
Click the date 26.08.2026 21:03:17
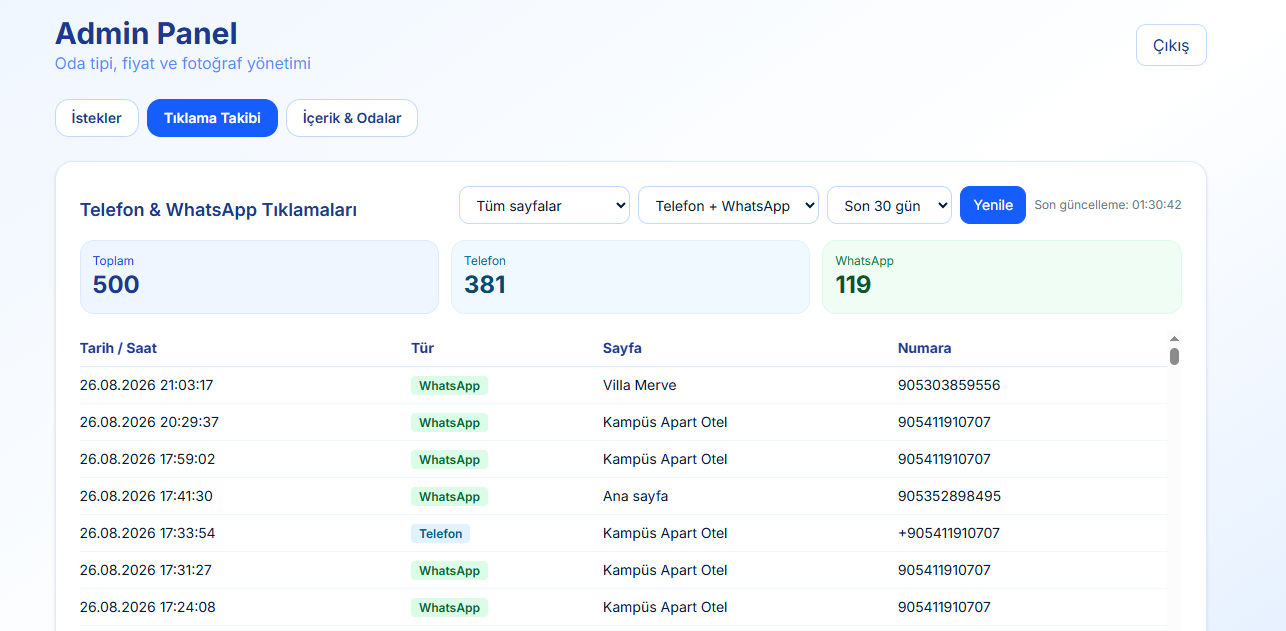click(146, 385)
